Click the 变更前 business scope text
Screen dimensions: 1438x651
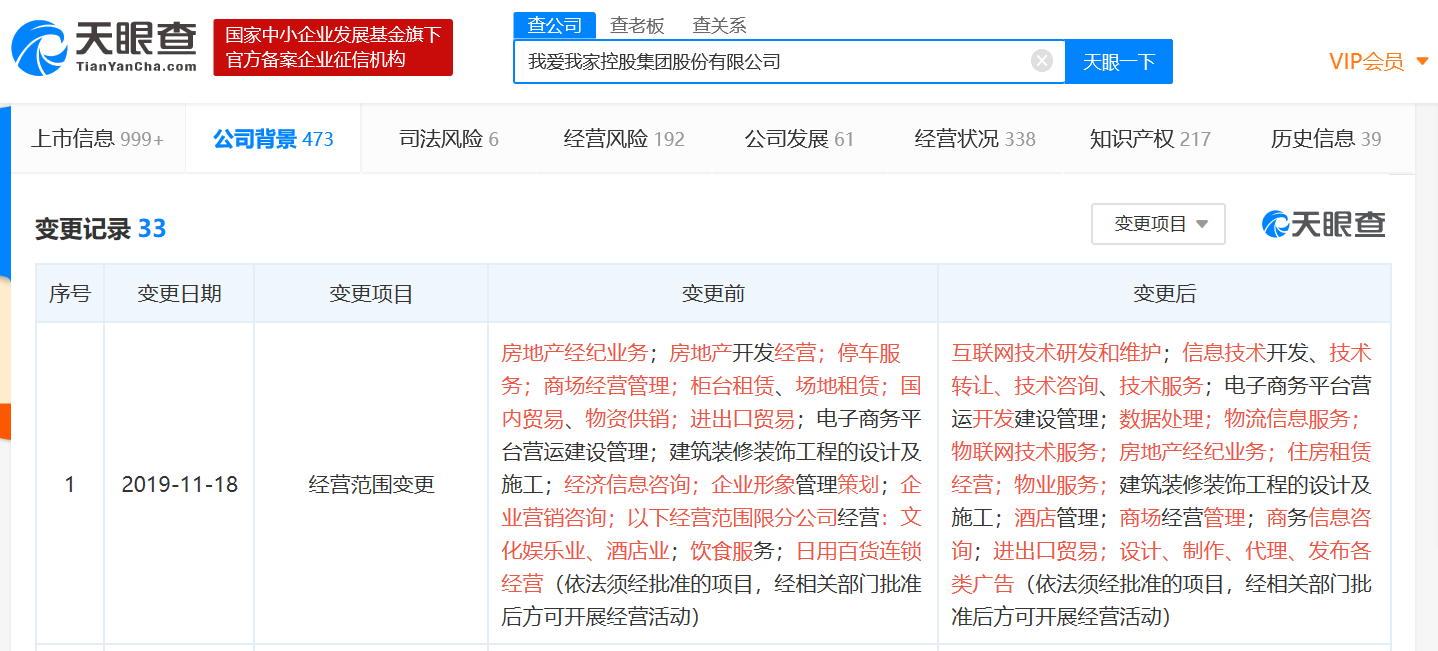tap(712, 485)
